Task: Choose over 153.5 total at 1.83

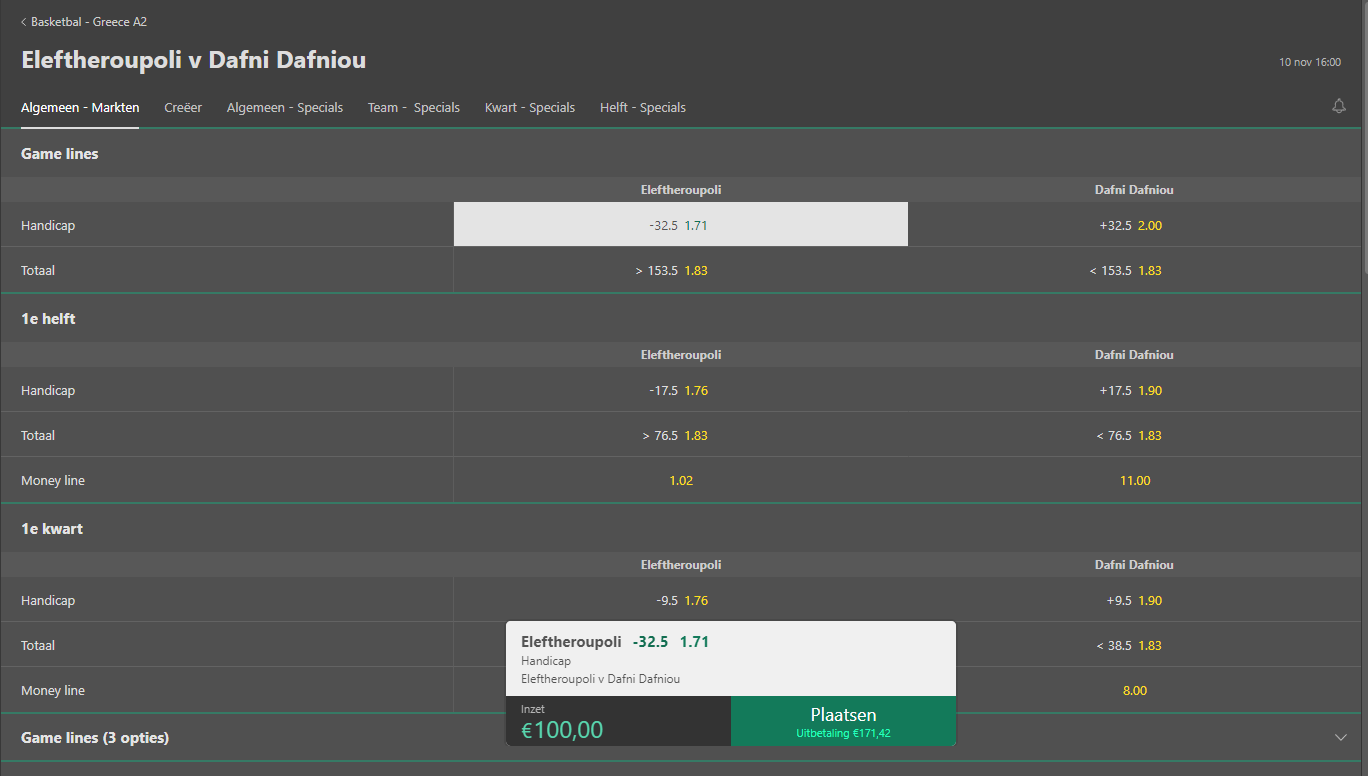Action: point(681,270)
